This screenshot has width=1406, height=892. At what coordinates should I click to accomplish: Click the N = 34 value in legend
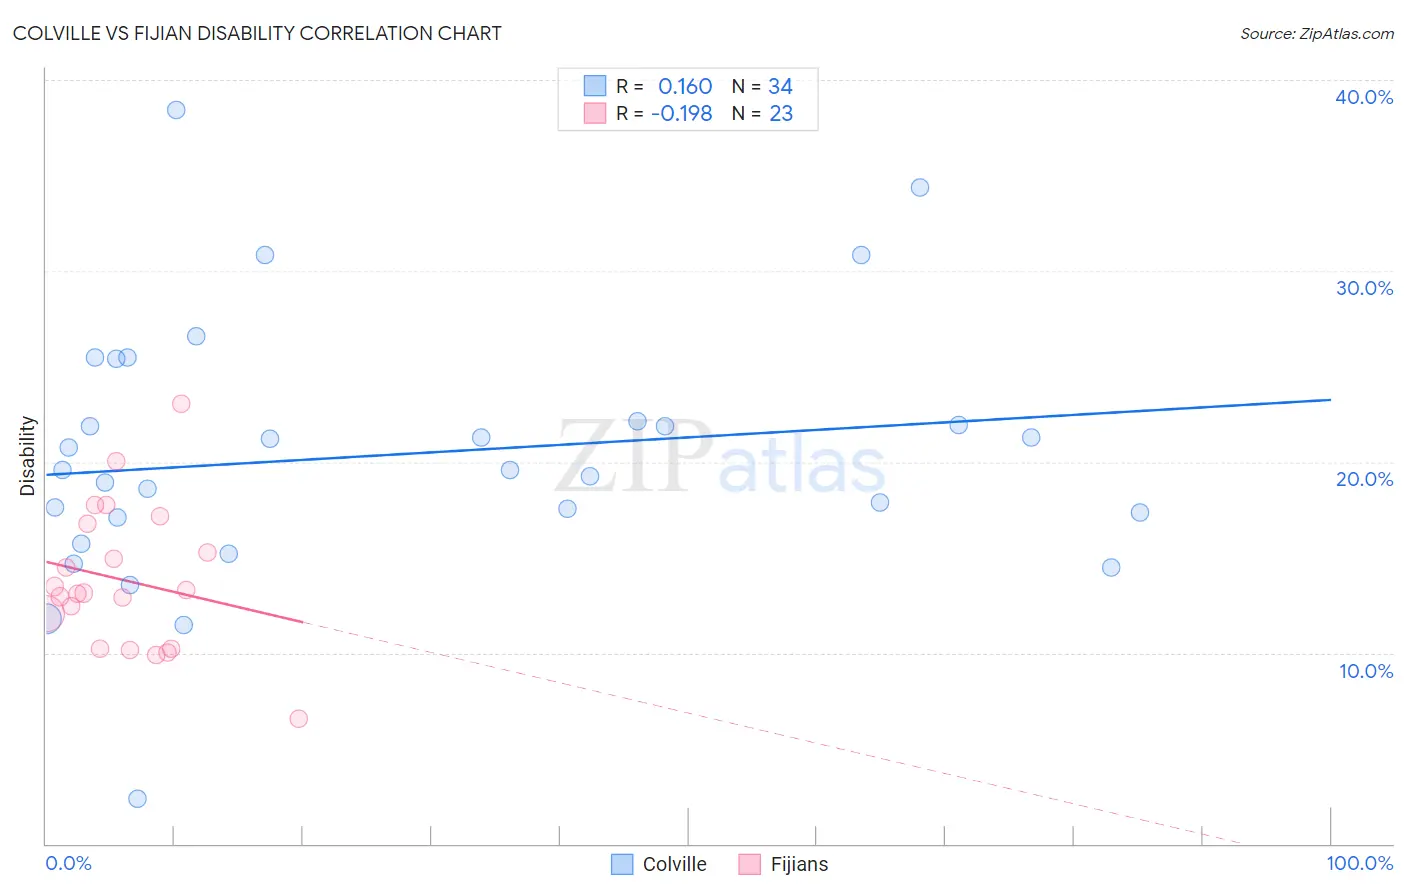click(x=762, y=86)
